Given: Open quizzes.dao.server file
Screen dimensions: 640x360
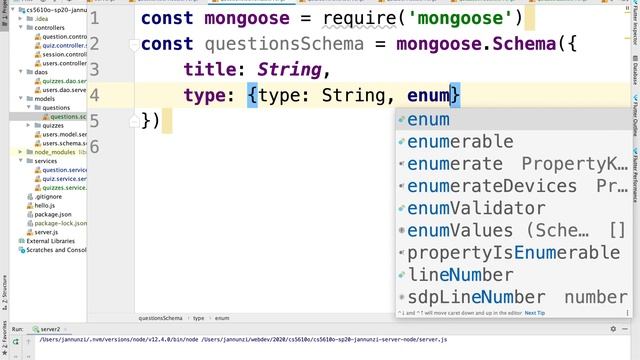Looking at the screenshot, I should tap(61, 81).
